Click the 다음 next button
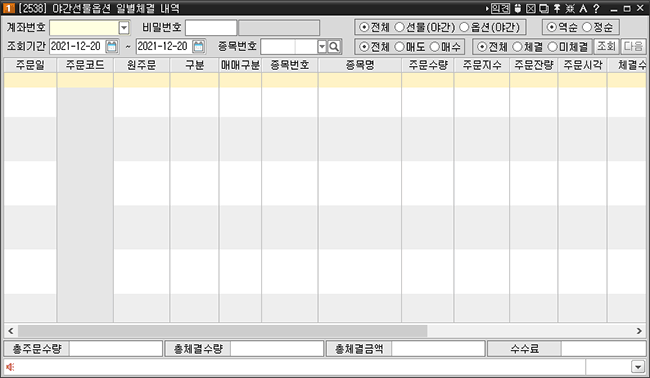The image size is (650, 378). point(633,46)
